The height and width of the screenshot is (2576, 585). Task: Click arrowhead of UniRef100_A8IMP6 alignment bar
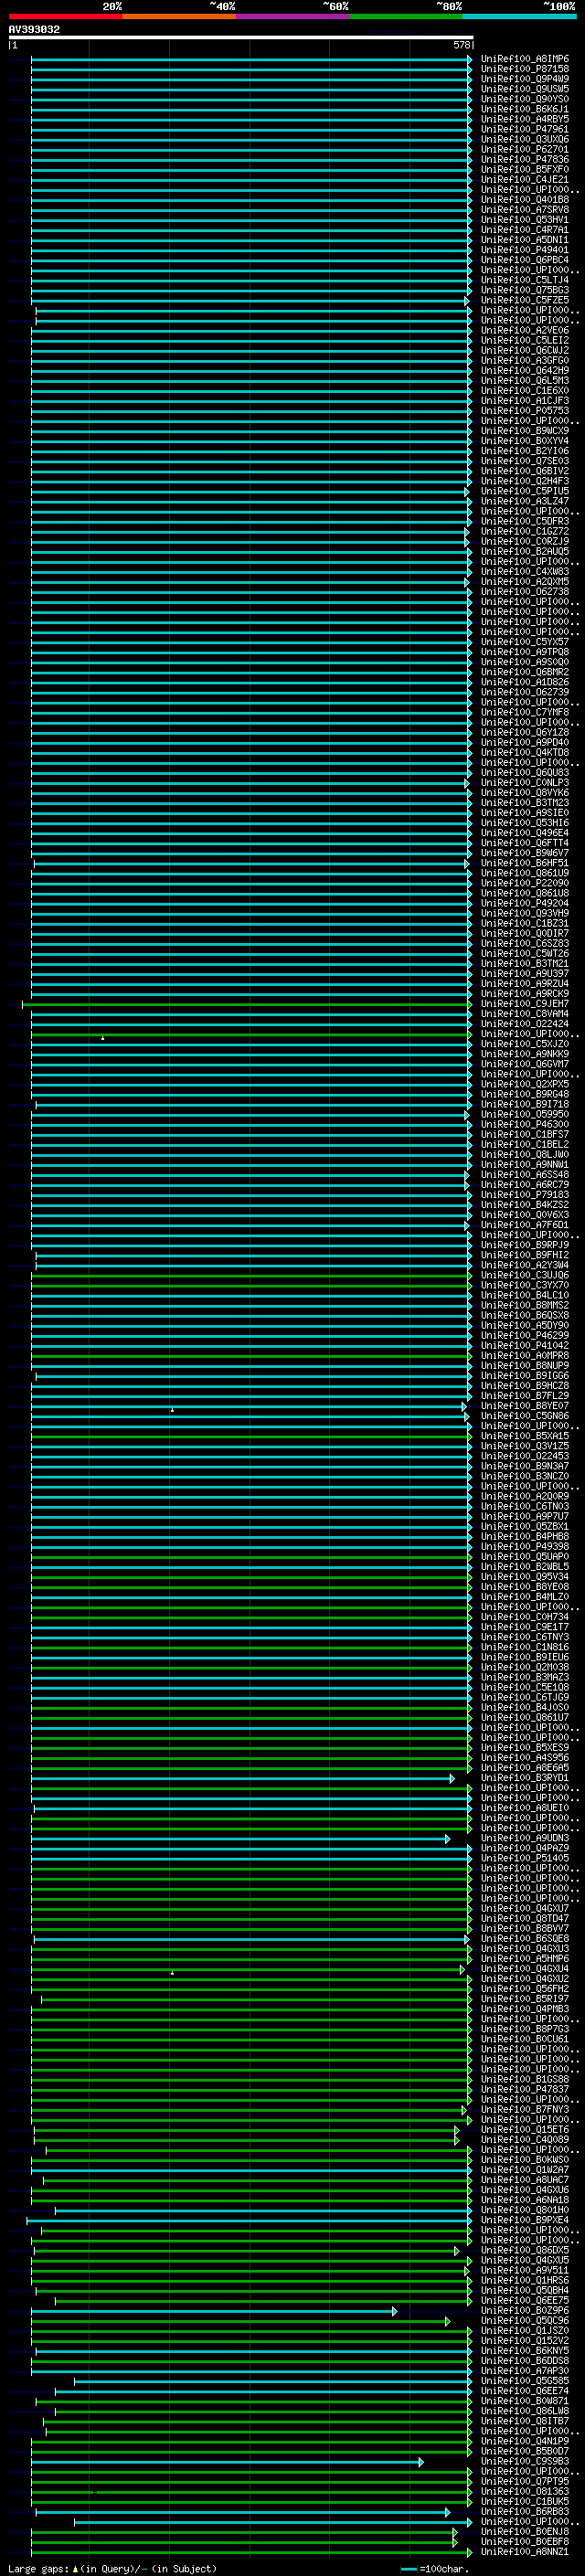pos(469,59)
